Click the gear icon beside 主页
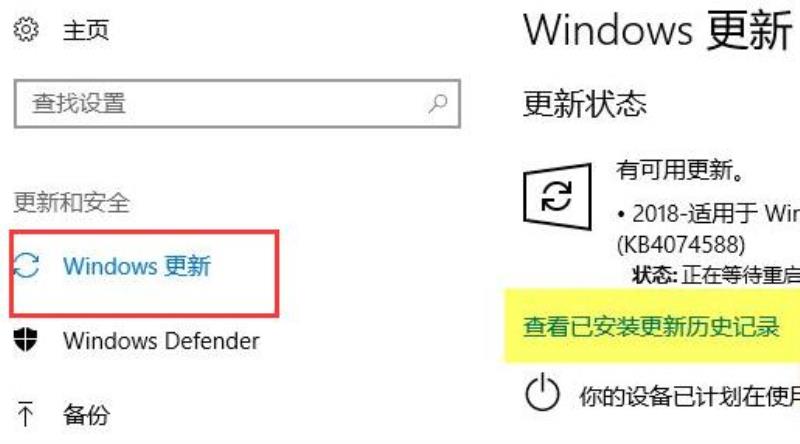 coord(26,29)
